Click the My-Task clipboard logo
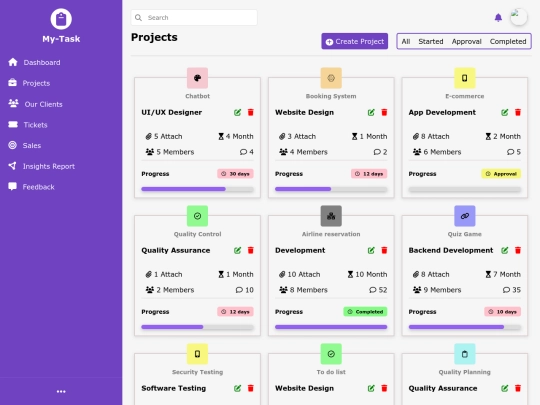540x405 pixels. pyautogui.click(x=61, y=19)
